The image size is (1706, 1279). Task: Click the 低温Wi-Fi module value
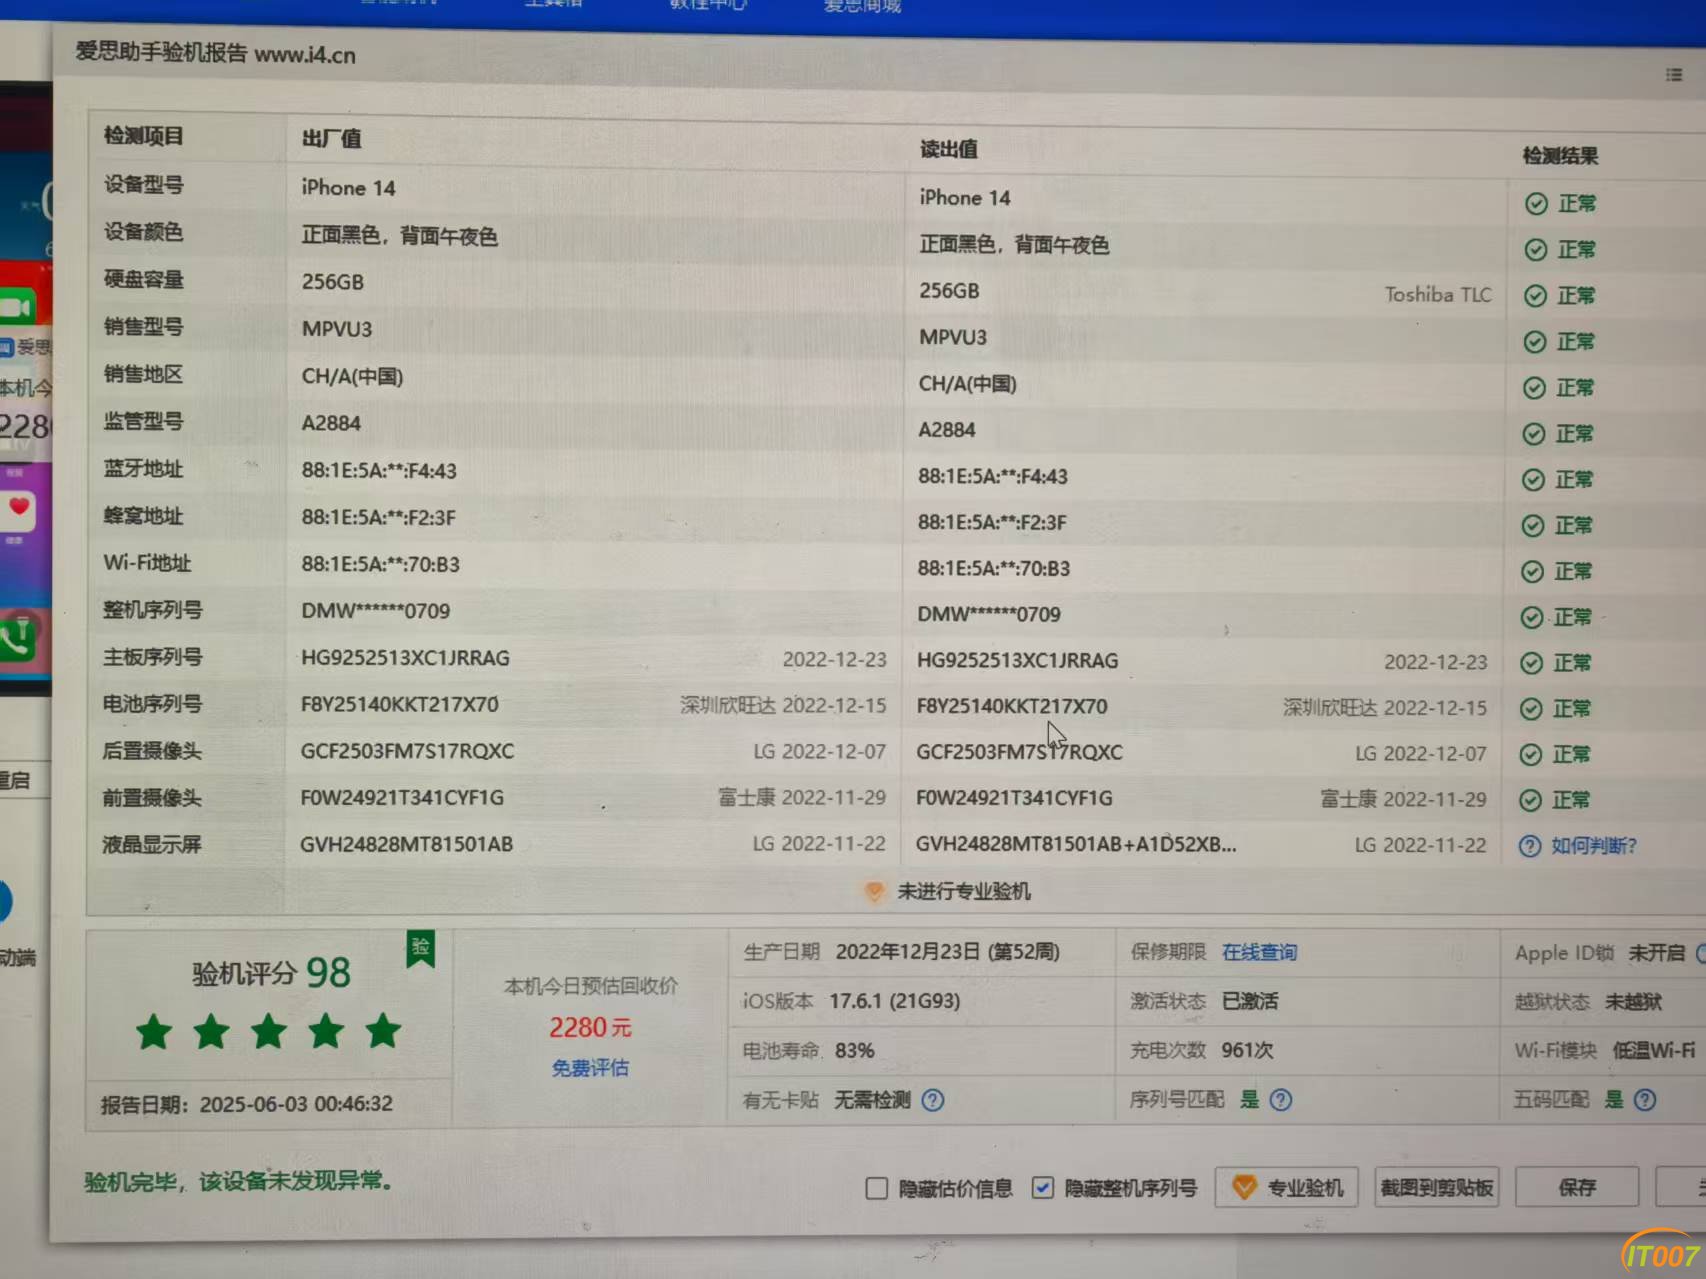click(1654, 1050)
